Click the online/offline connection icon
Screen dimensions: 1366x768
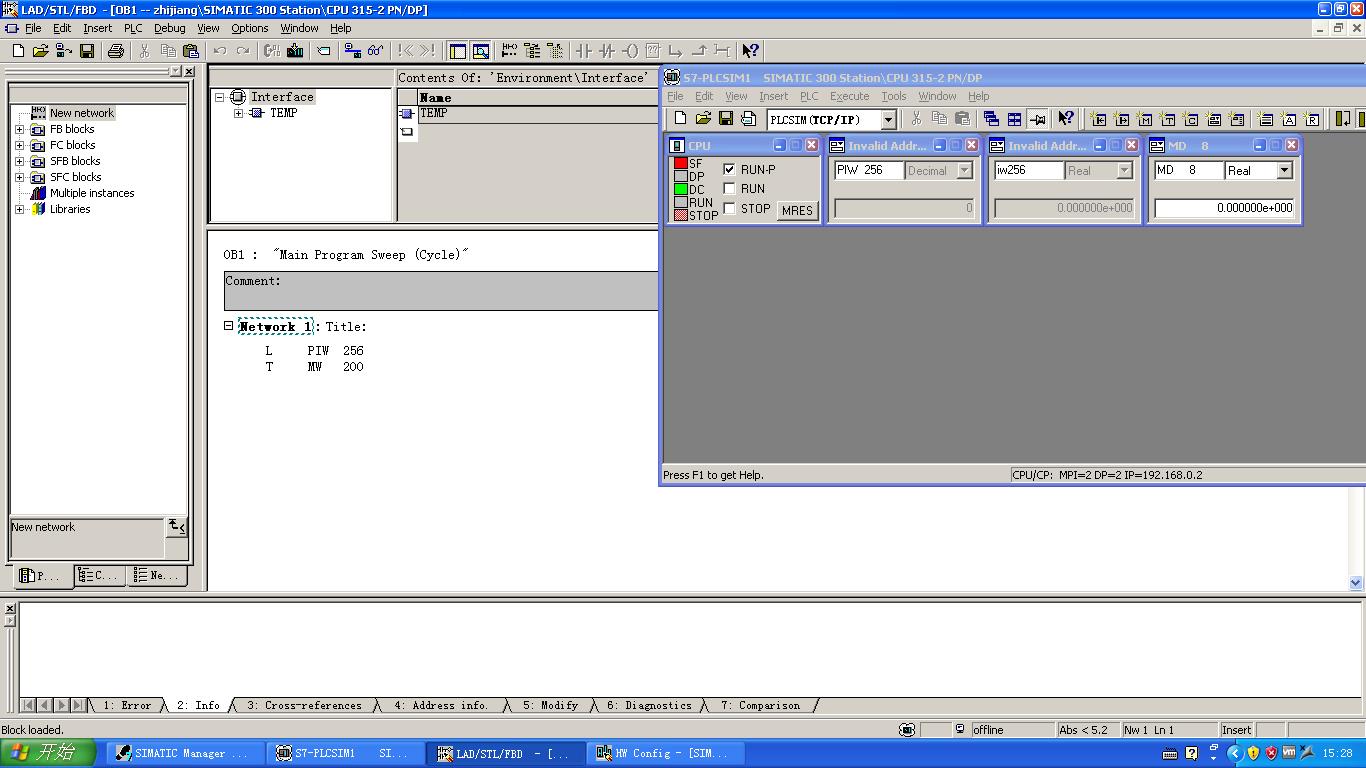tap(352, 51)
